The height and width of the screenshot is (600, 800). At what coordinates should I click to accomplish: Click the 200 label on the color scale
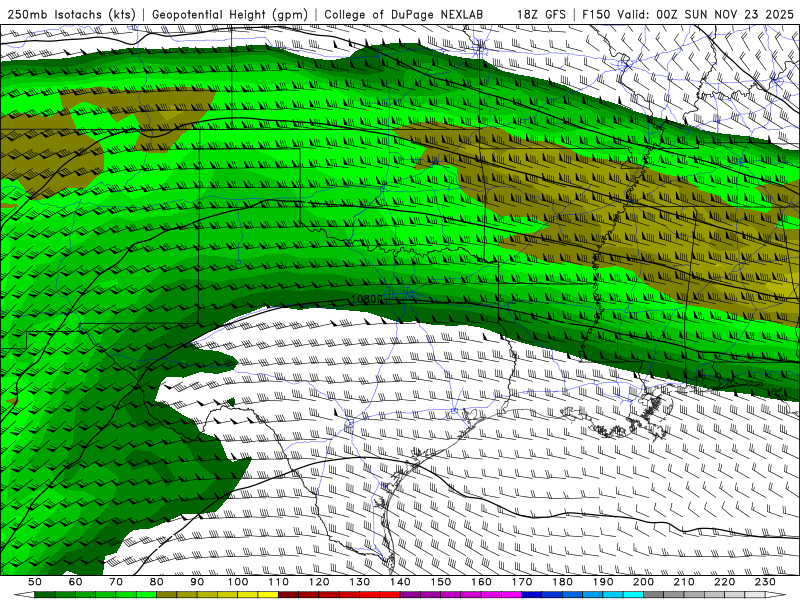pos(644,582)
